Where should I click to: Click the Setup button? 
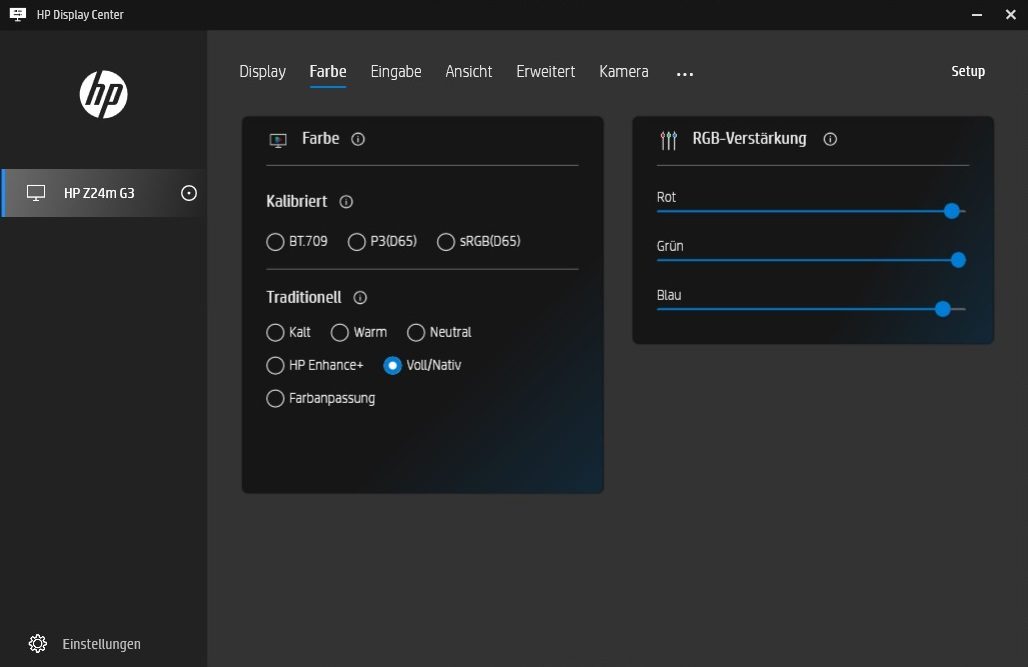point(967,72)
